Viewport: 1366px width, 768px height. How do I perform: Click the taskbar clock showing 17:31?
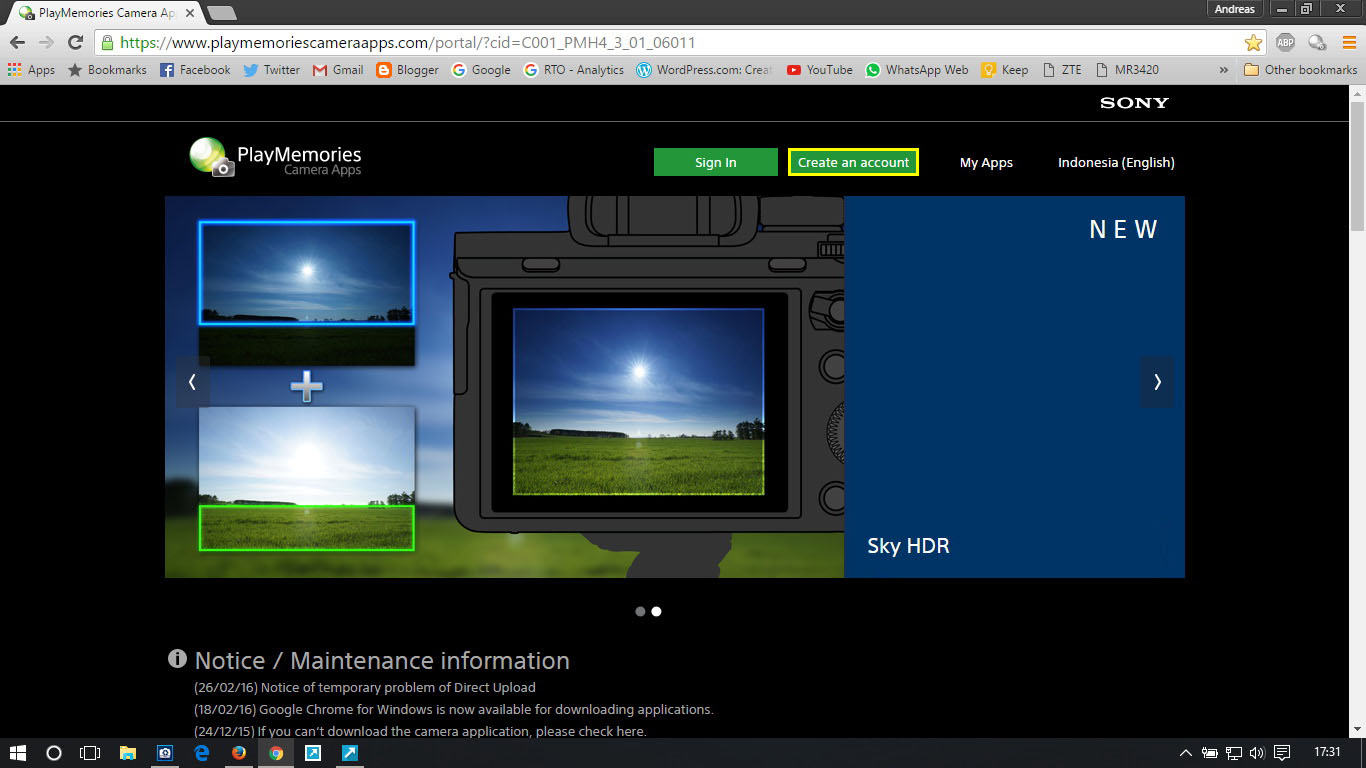(1327, 752)
